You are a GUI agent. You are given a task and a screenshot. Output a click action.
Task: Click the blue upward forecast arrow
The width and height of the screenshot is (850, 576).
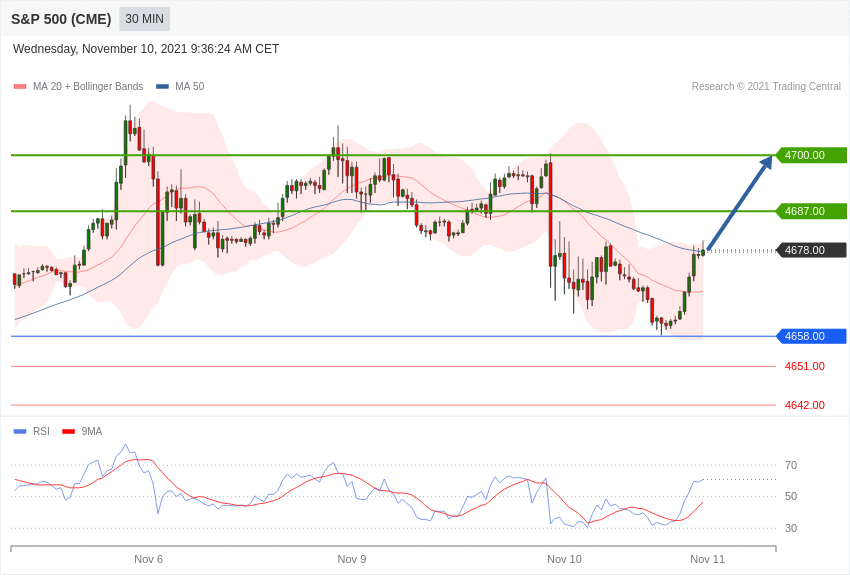click(x=740, y=202)
